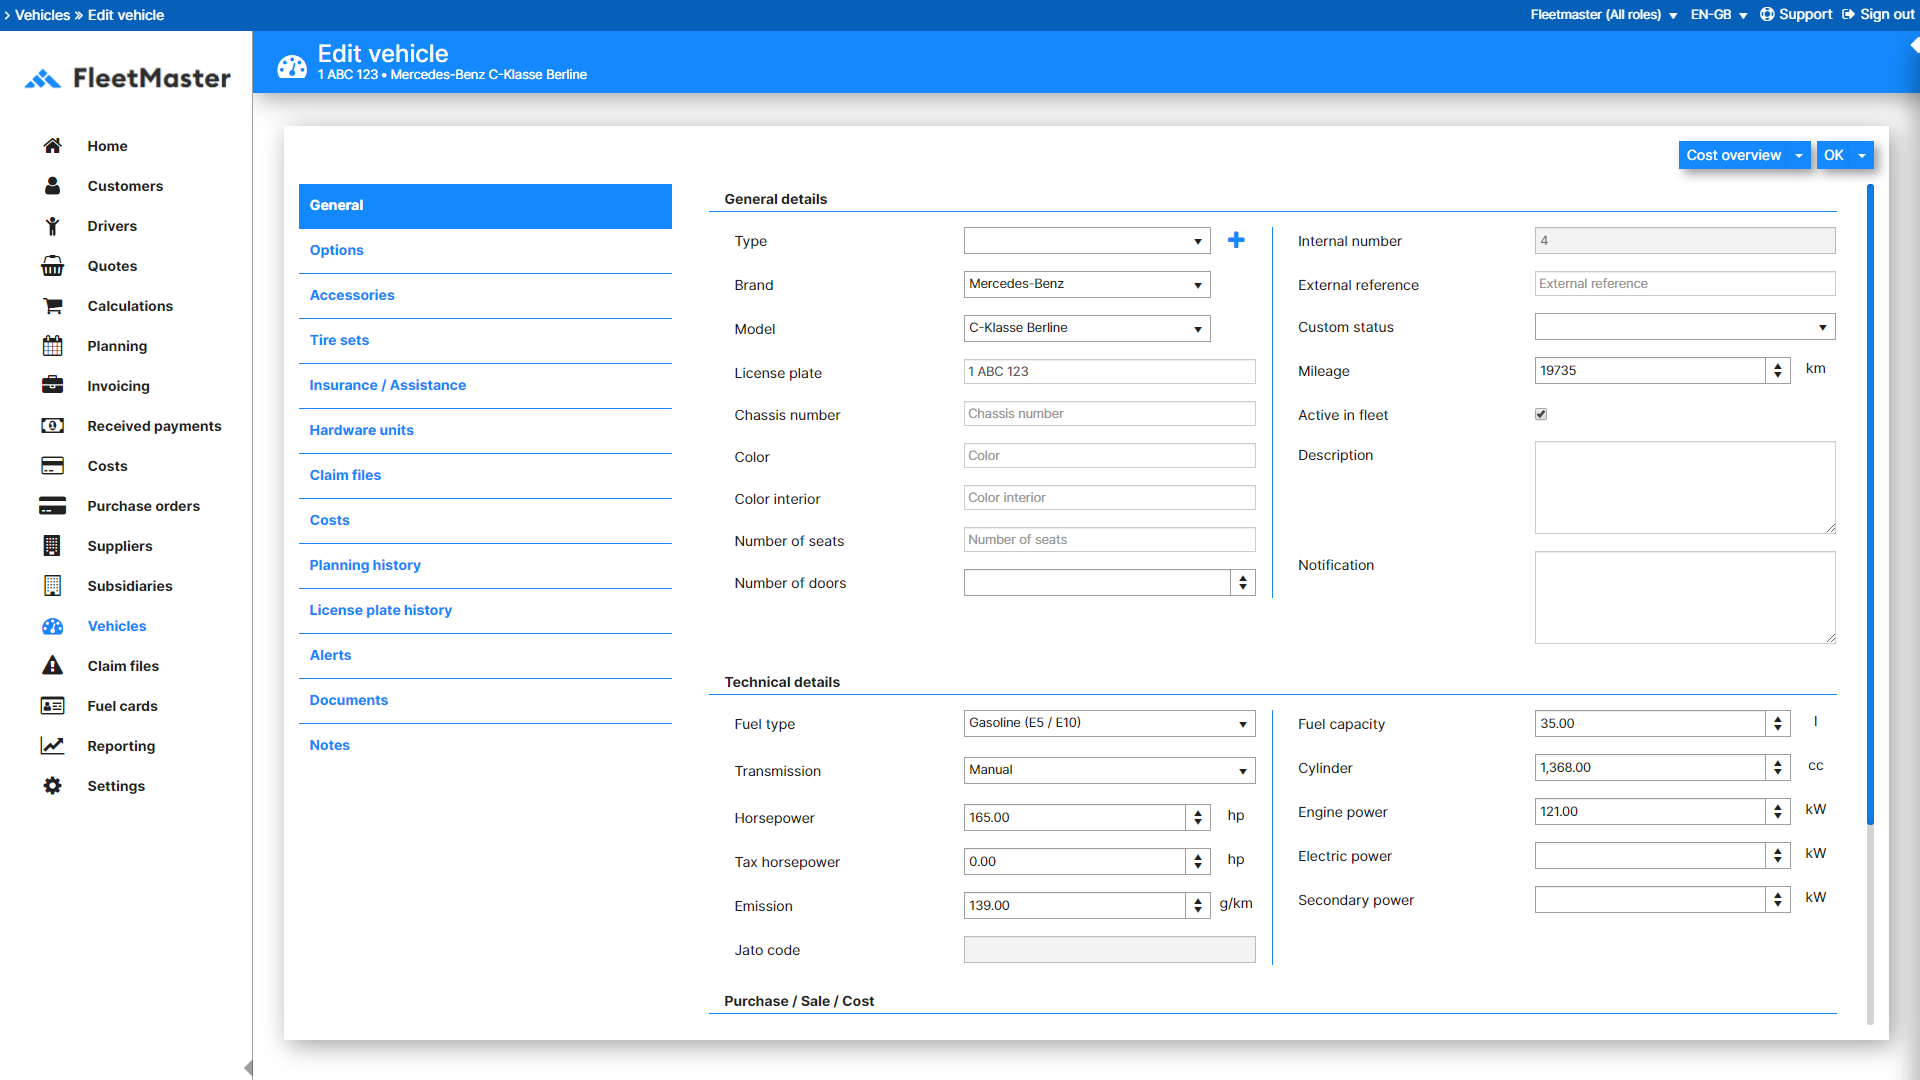Open the Insurance / Assistance tab
The height and width of the screenshot is (1080, 1920).
click(485, 386)
